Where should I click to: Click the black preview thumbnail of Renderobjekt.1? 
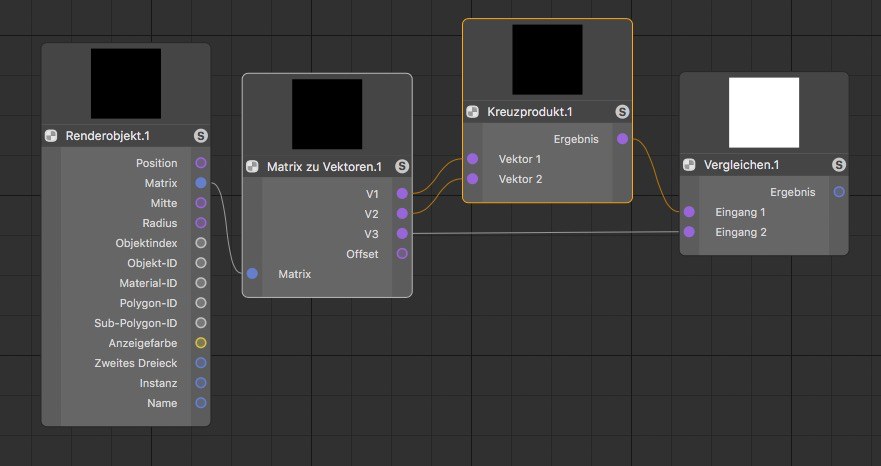pos(126,83)
